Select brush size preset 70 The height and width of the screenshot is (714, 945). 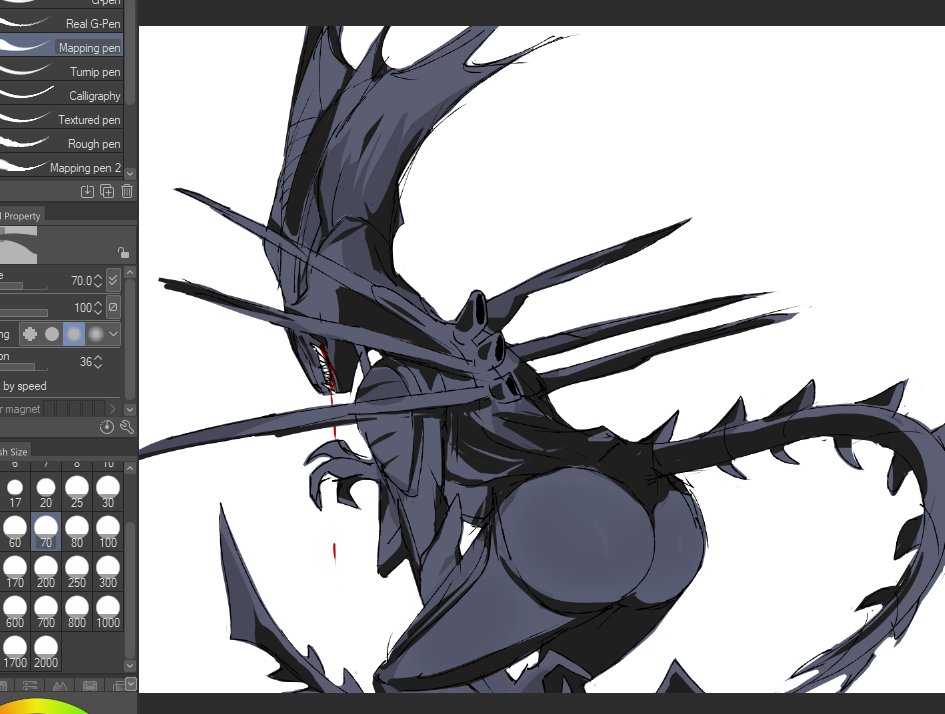click(46, 531)
